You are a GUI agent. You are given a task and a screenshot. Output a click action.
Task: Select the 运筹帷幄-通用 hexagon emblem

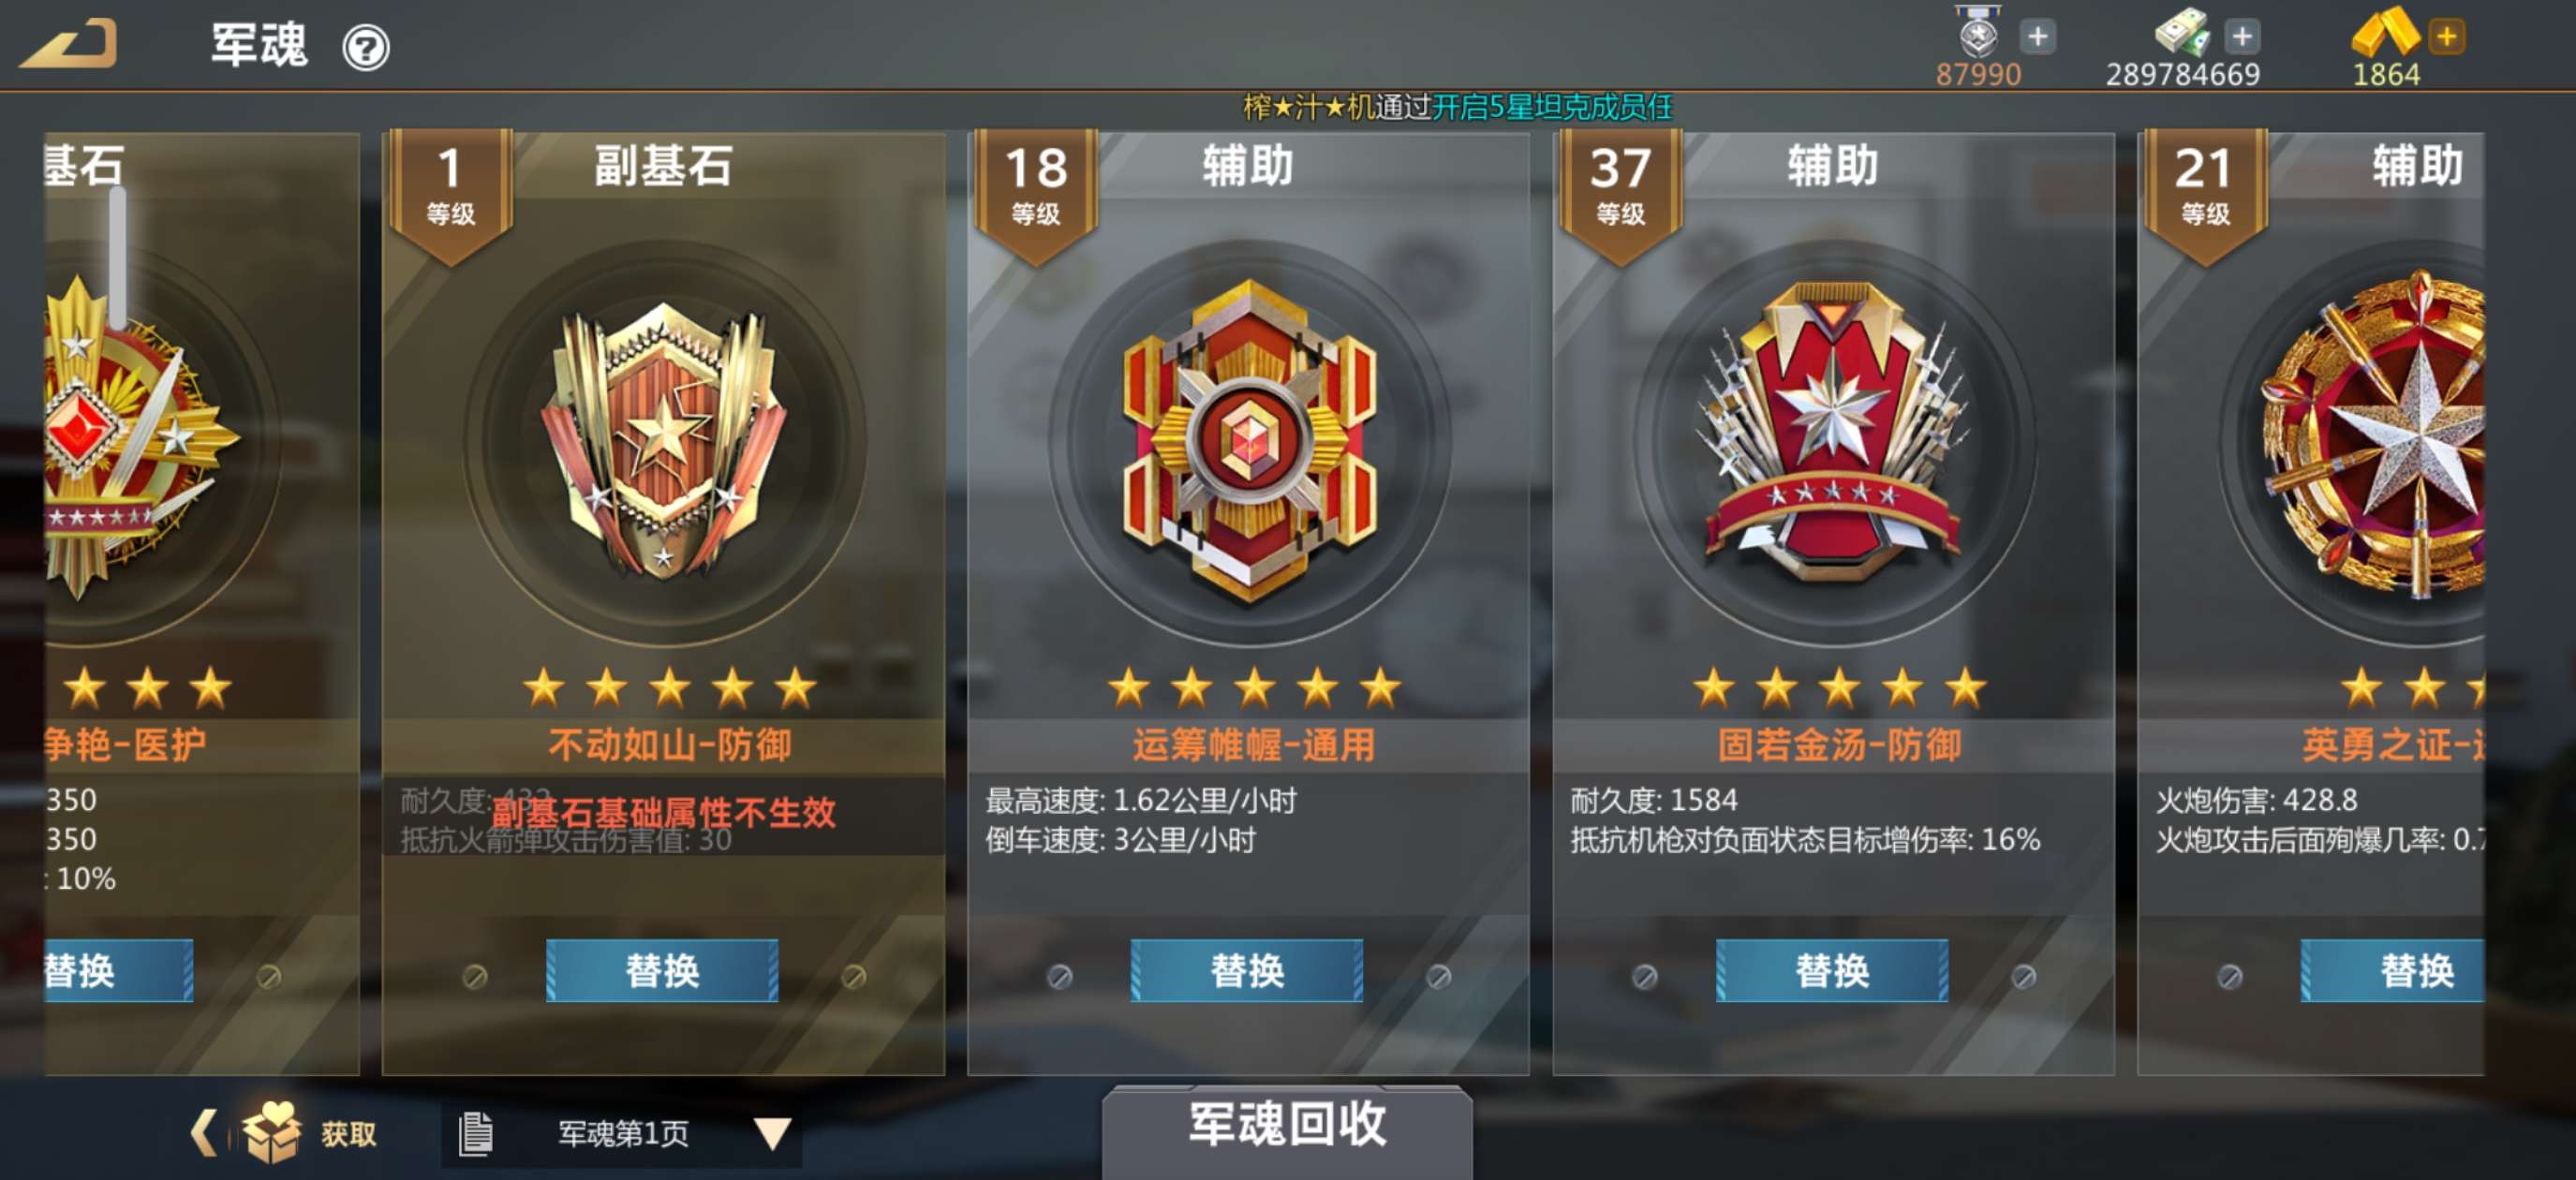tap(1248, 440)
